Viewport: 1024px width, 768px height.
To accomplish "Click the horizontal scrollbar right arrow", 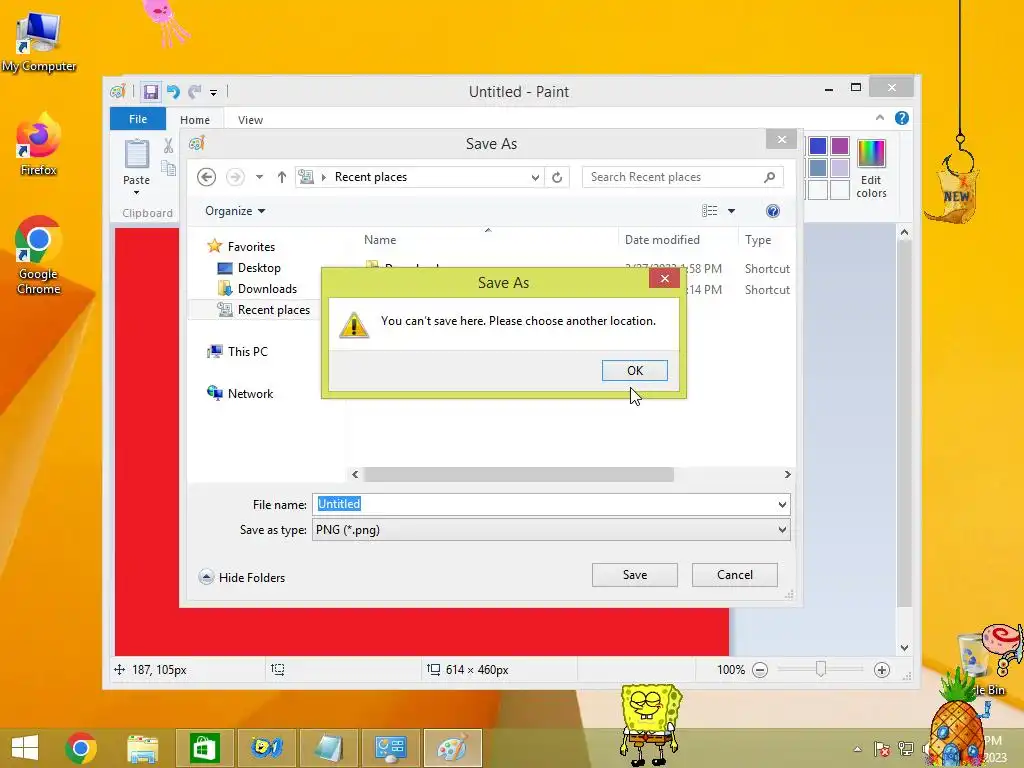I will tap(787, 474).
